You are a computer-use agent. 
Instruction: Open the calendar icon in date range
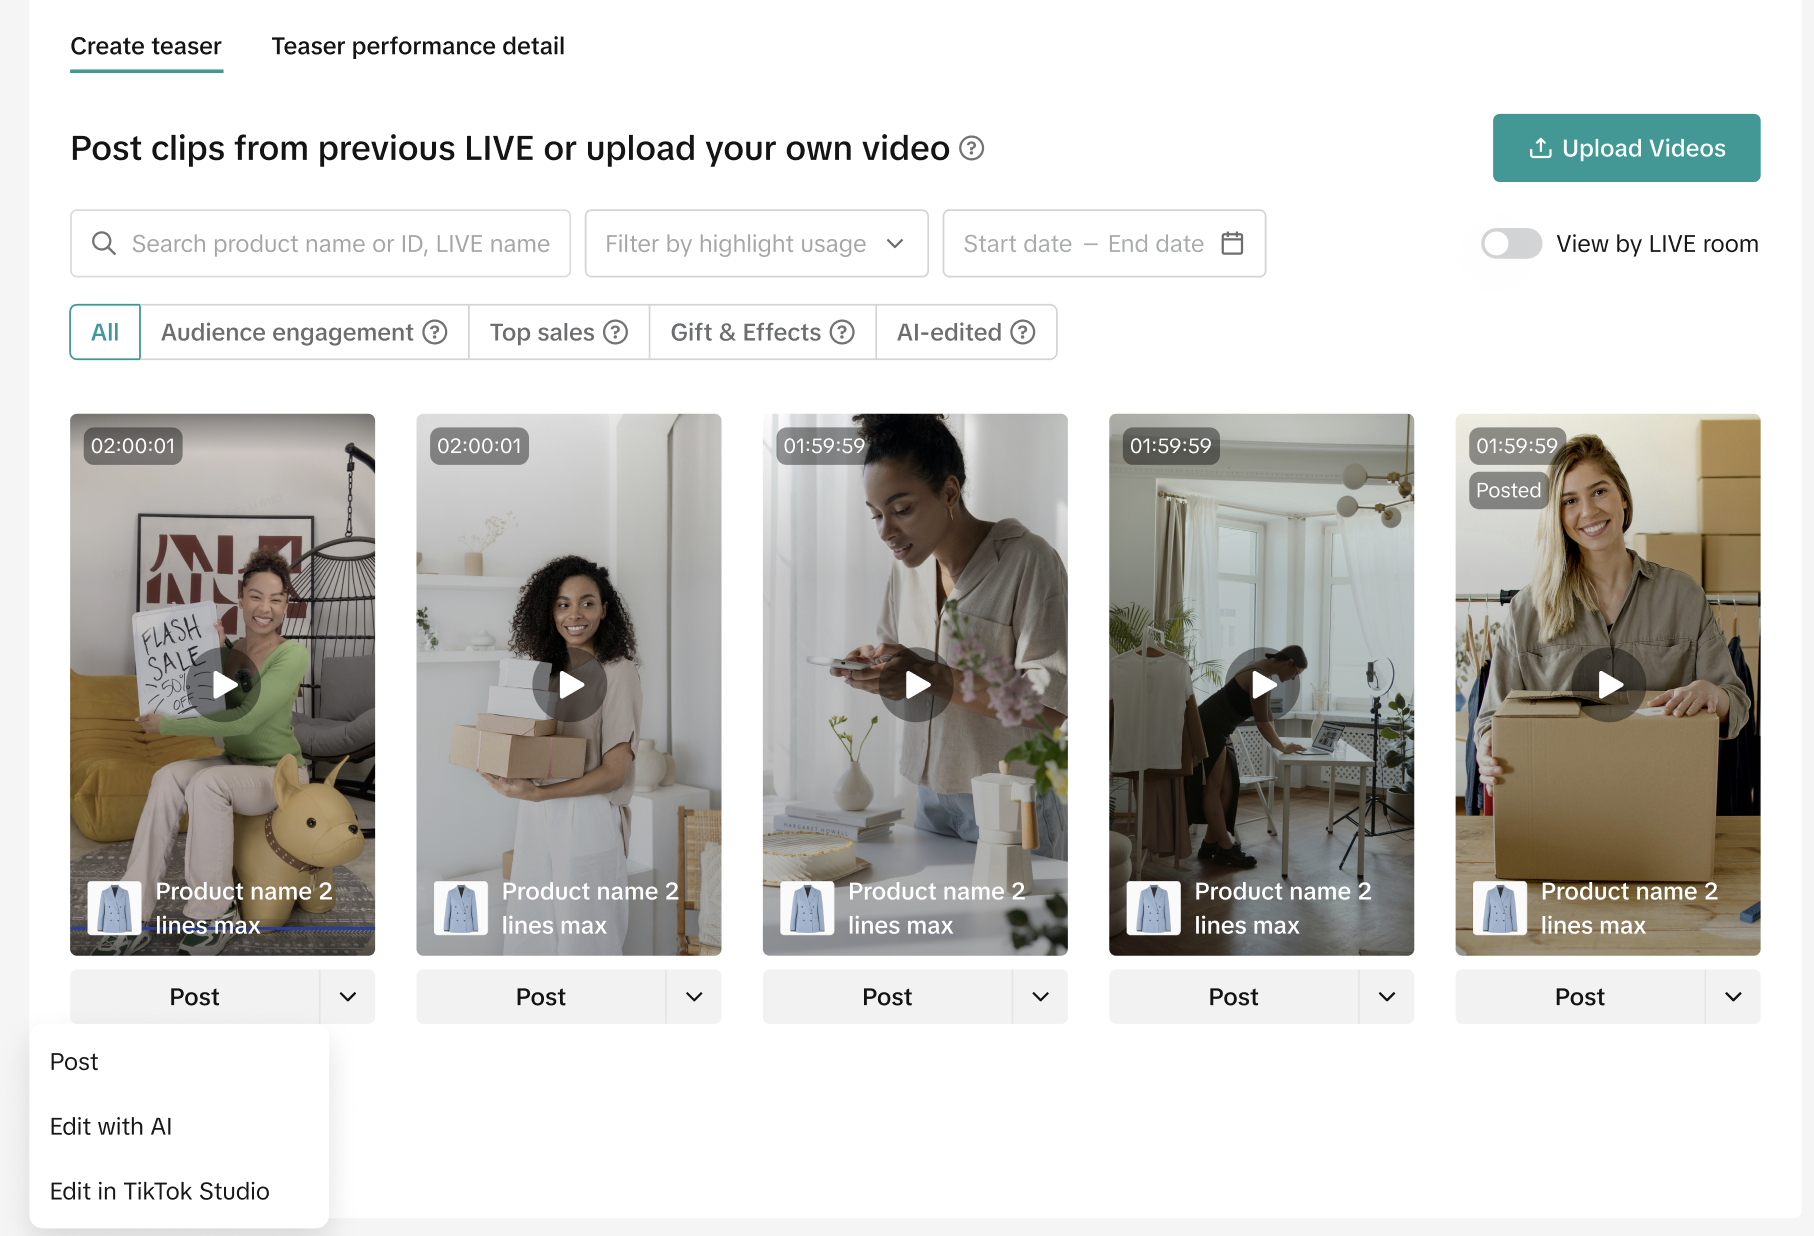(x=1232, y=243)
